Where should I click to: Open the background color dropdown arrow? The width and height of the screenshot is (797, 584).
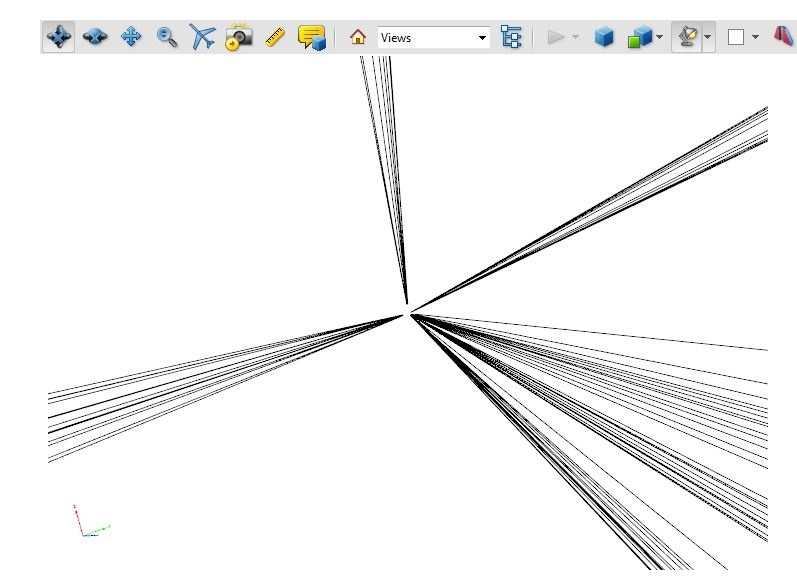755,37
